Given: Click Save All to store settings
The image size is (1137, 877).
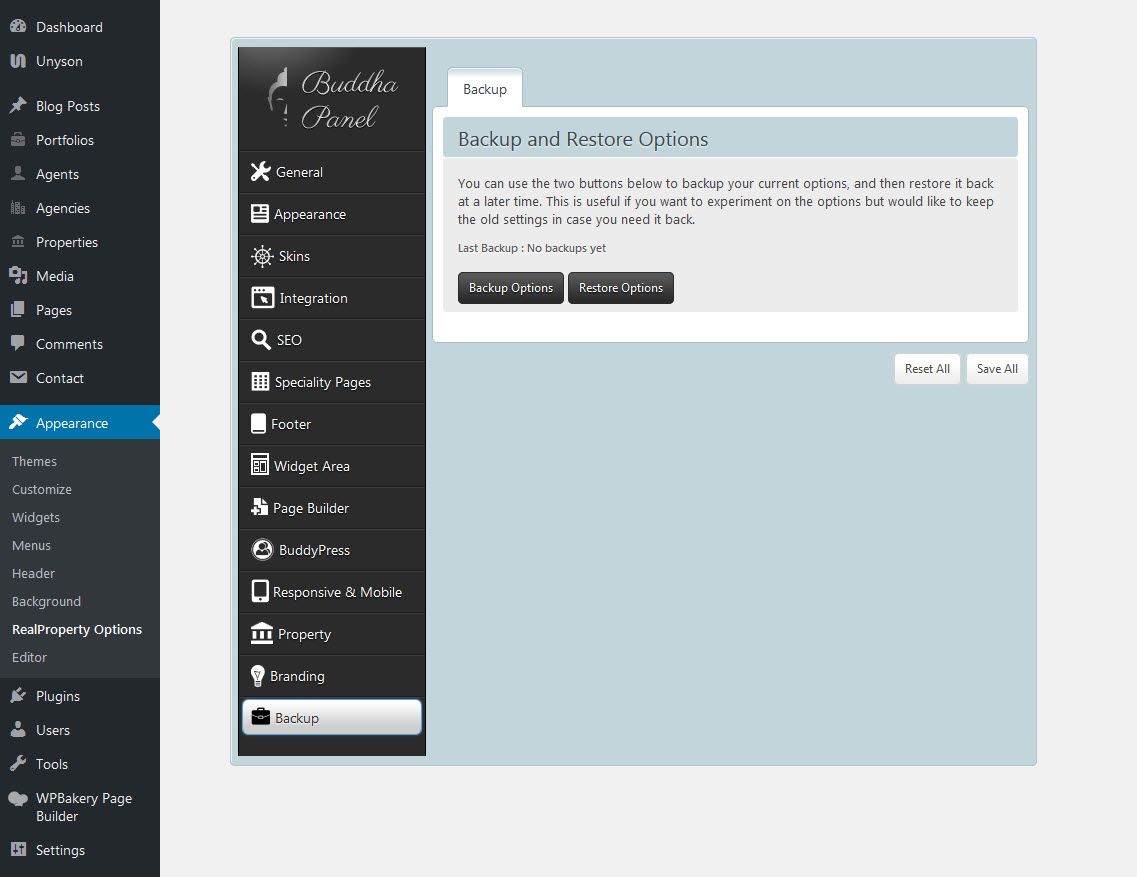Looking at the screenshot, I should tap(996, 369).
